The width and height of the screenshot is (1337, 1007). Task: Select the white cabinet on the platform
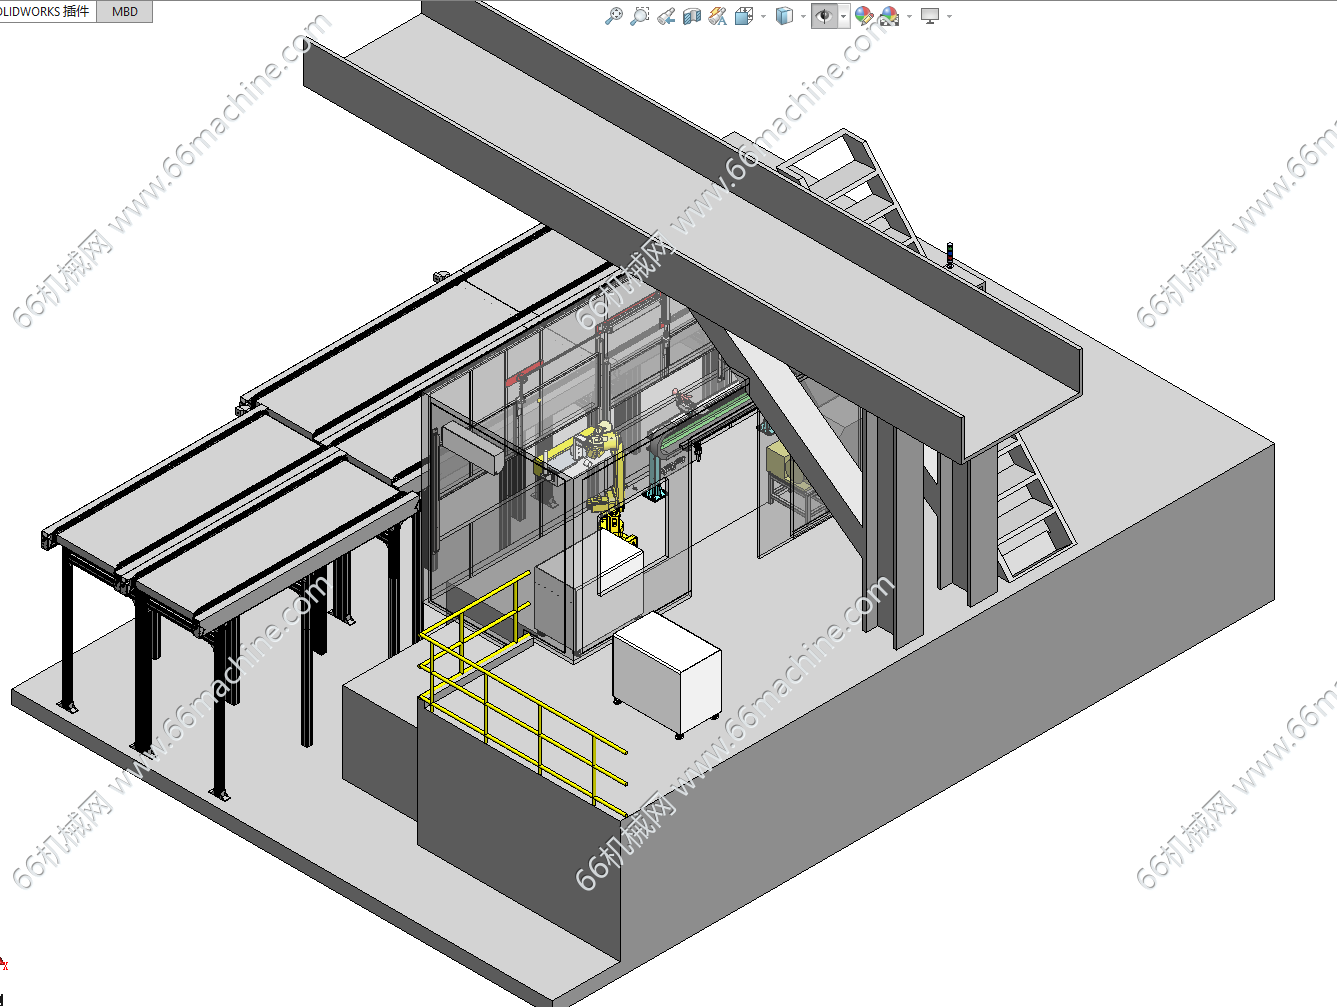tap(667, 675)
